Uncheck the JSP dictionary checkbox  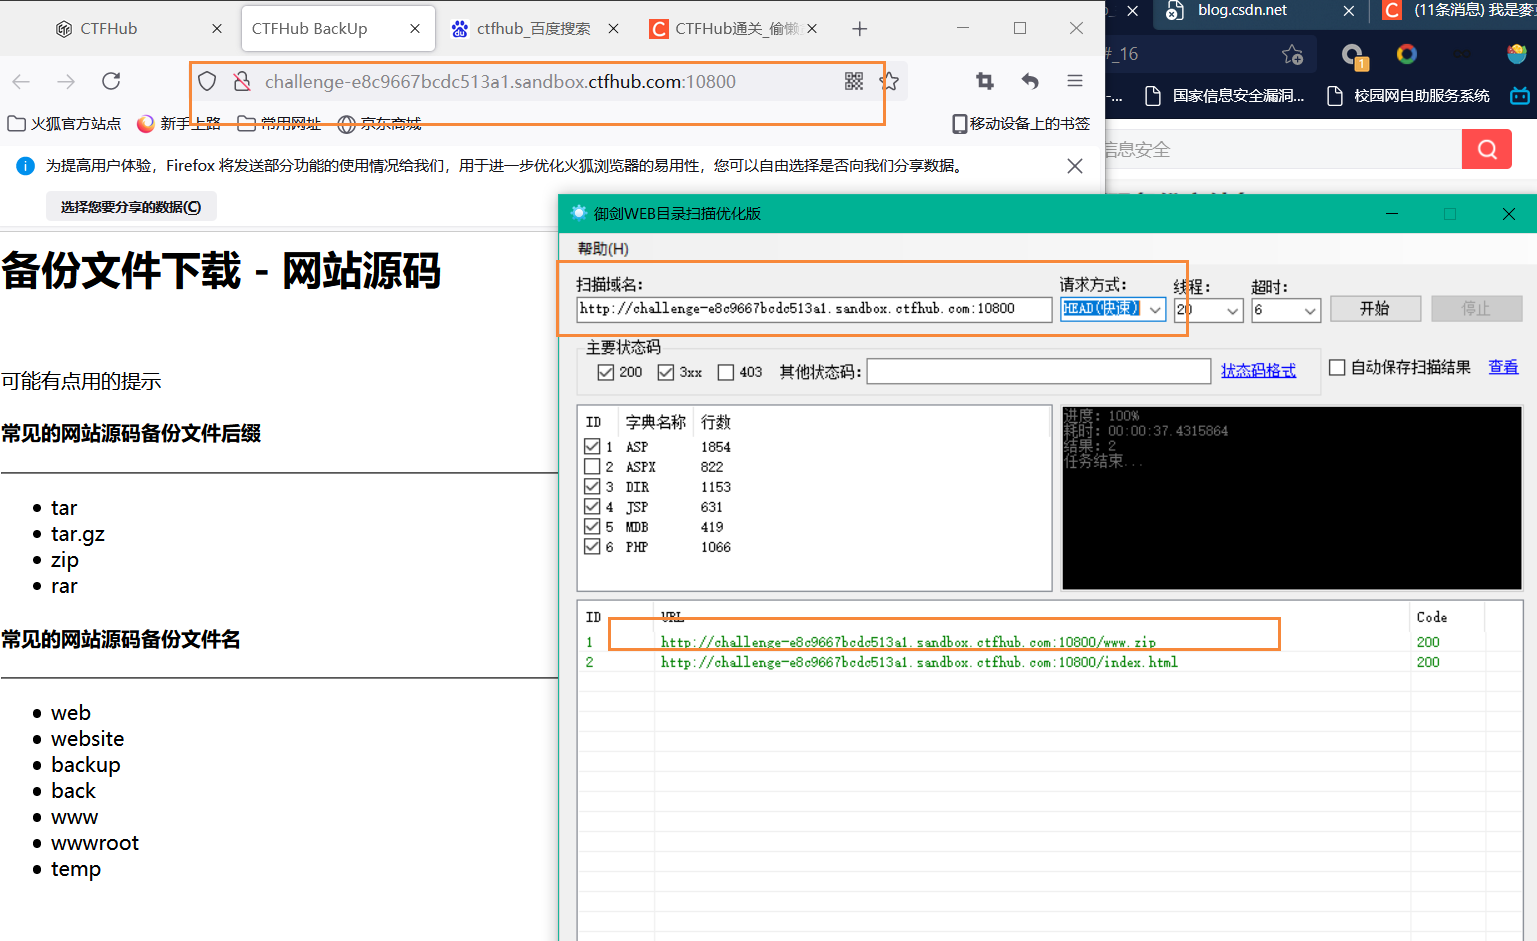(x=592, y=506)
